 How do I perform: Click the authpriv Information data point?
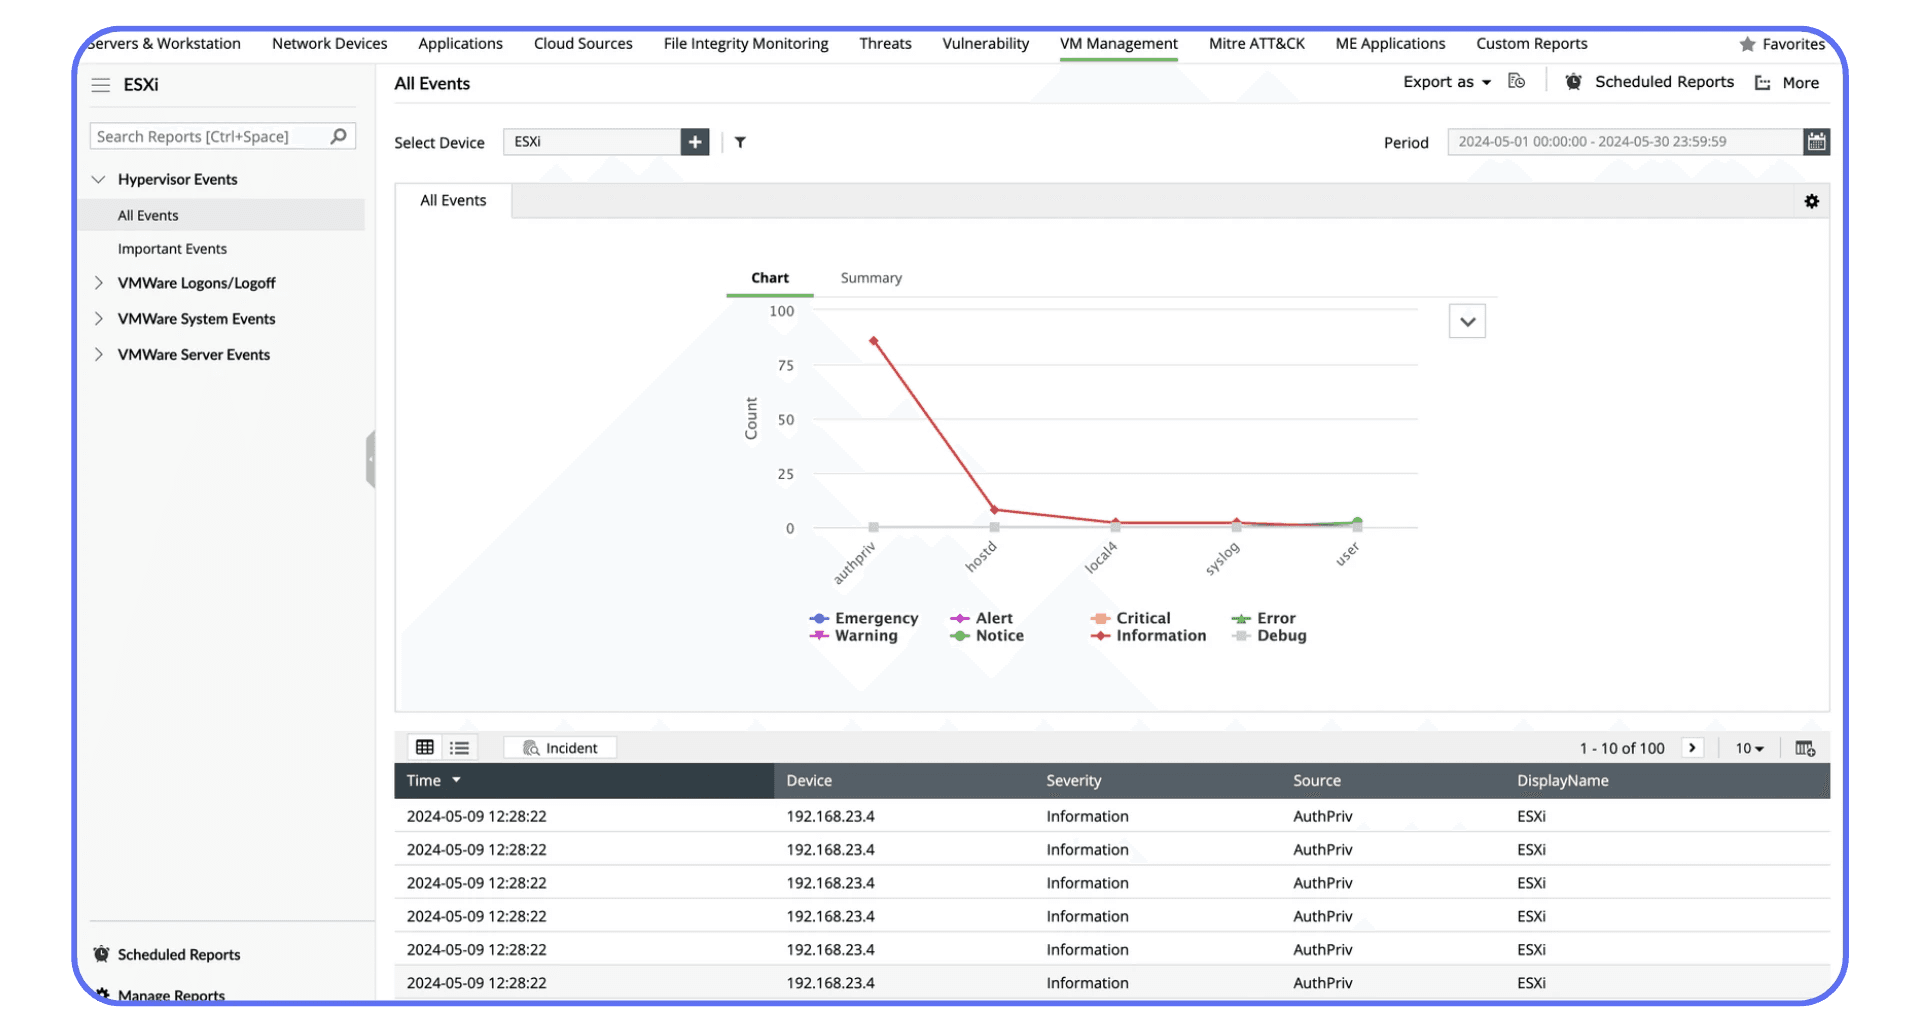pos(874,341)
